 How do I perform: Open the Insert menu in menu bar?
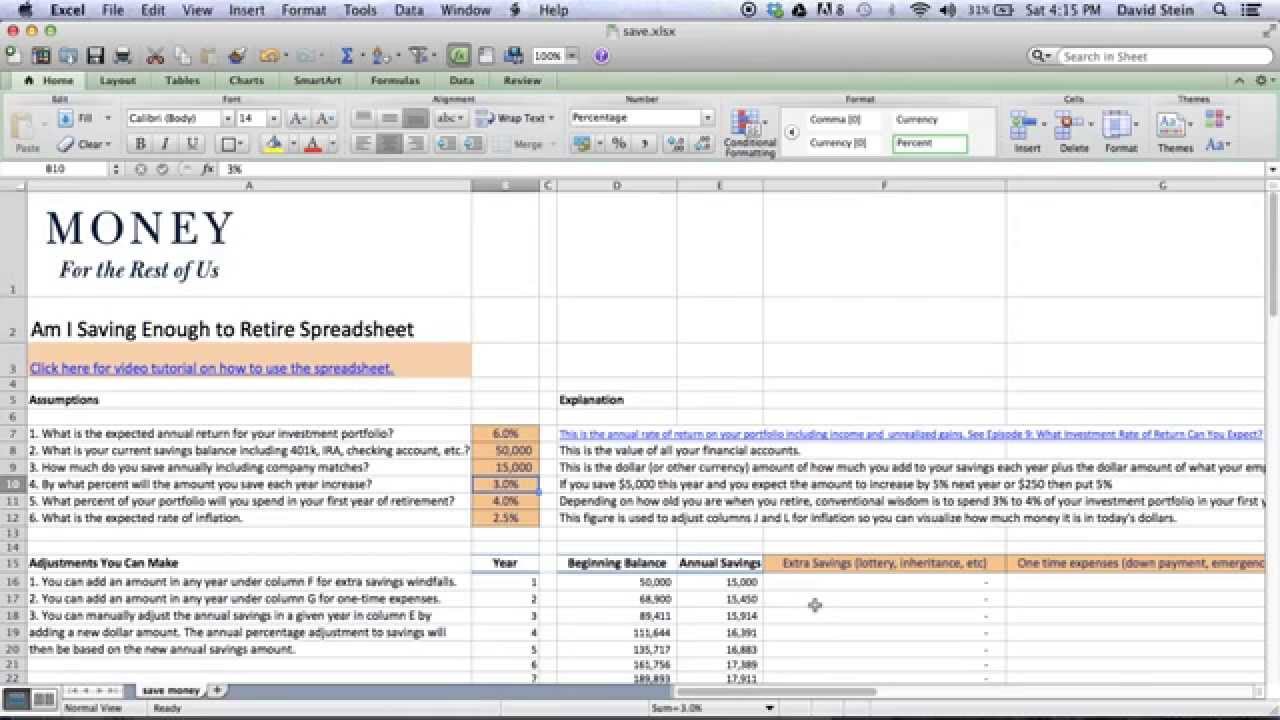[247, 10]
